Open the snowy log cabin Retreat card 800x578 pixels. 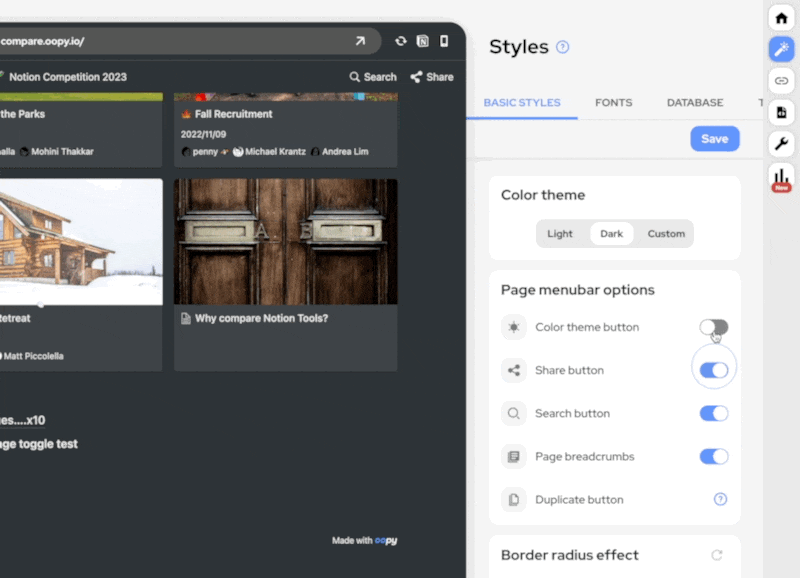[81, 275]
